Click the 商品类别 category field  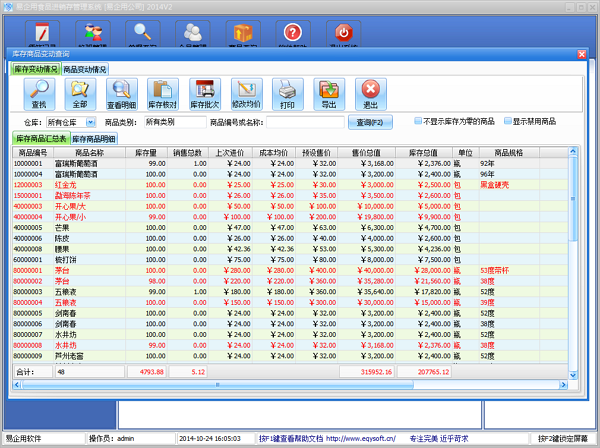(175, 122)
